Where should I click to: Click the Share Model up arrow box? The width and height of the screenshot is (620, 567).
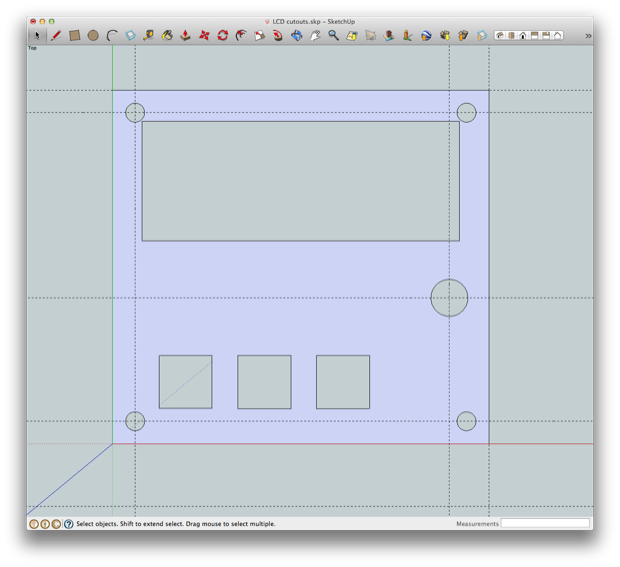click(x=463, y=36)
